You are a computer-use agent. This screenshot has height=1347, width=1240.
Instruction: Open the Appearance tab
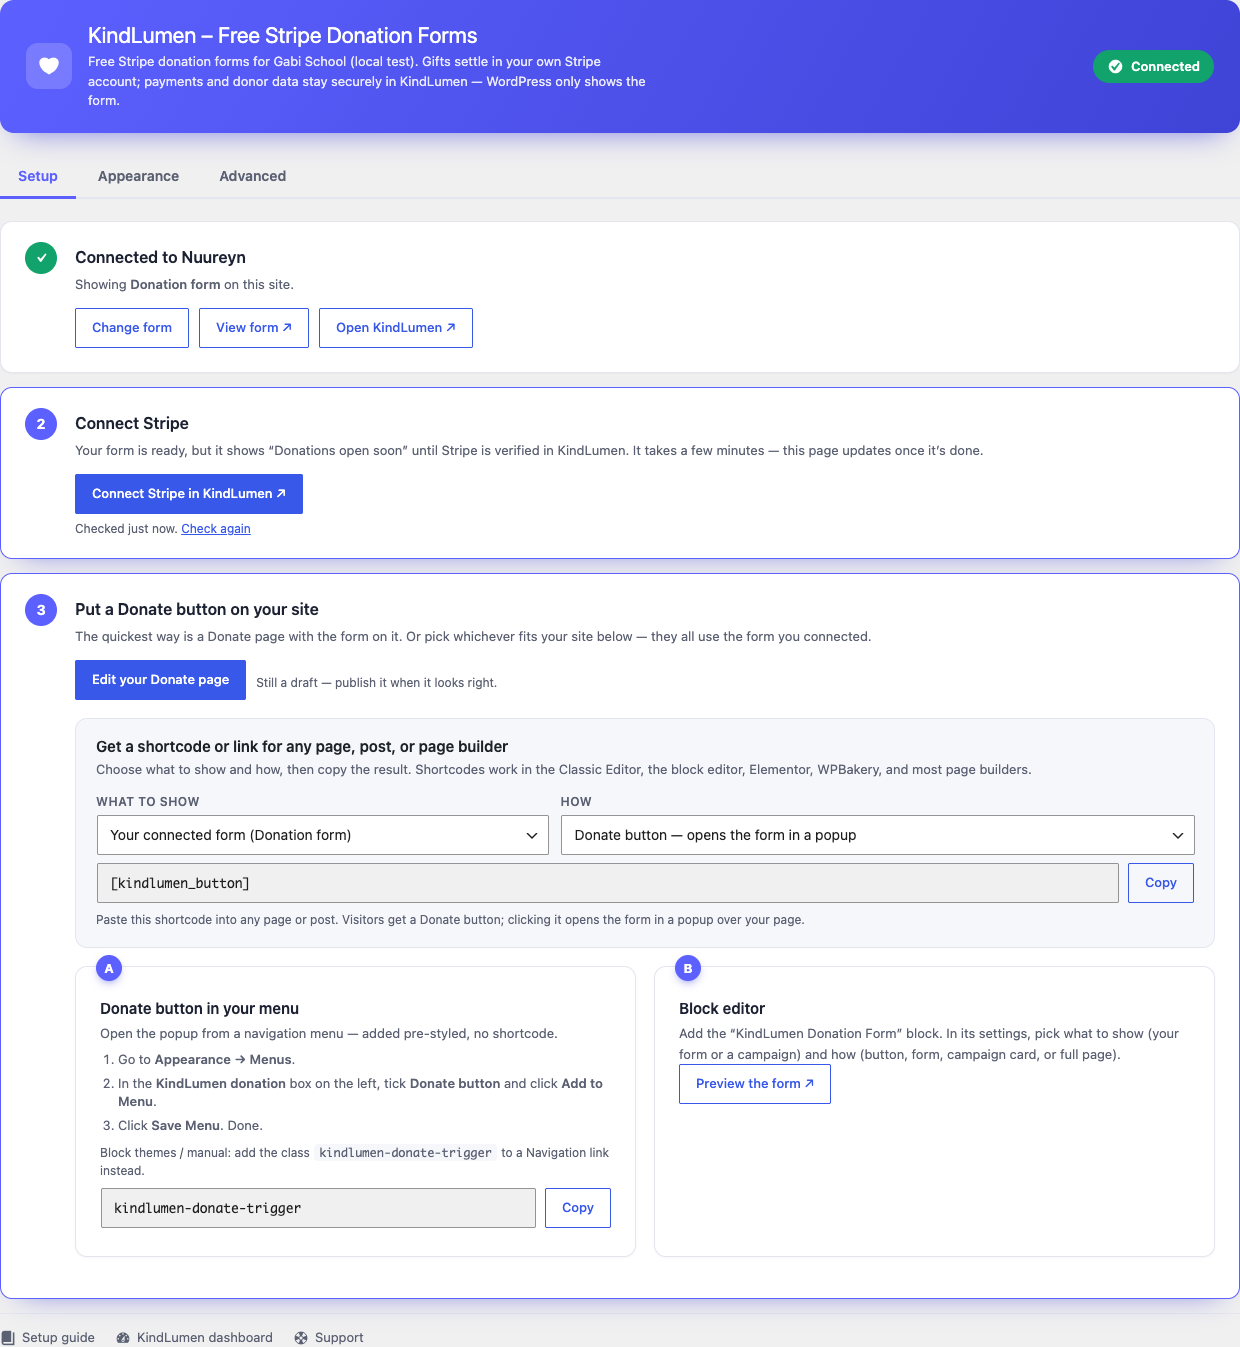138,176
